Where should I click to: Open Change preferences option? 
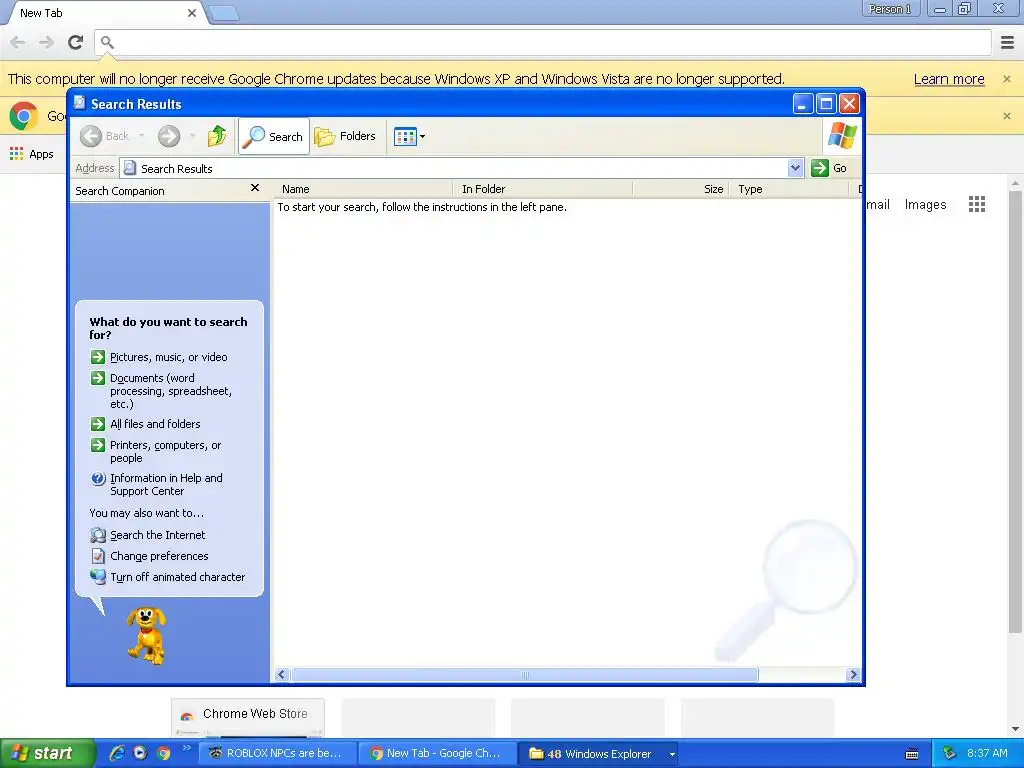tap(159, 556)
